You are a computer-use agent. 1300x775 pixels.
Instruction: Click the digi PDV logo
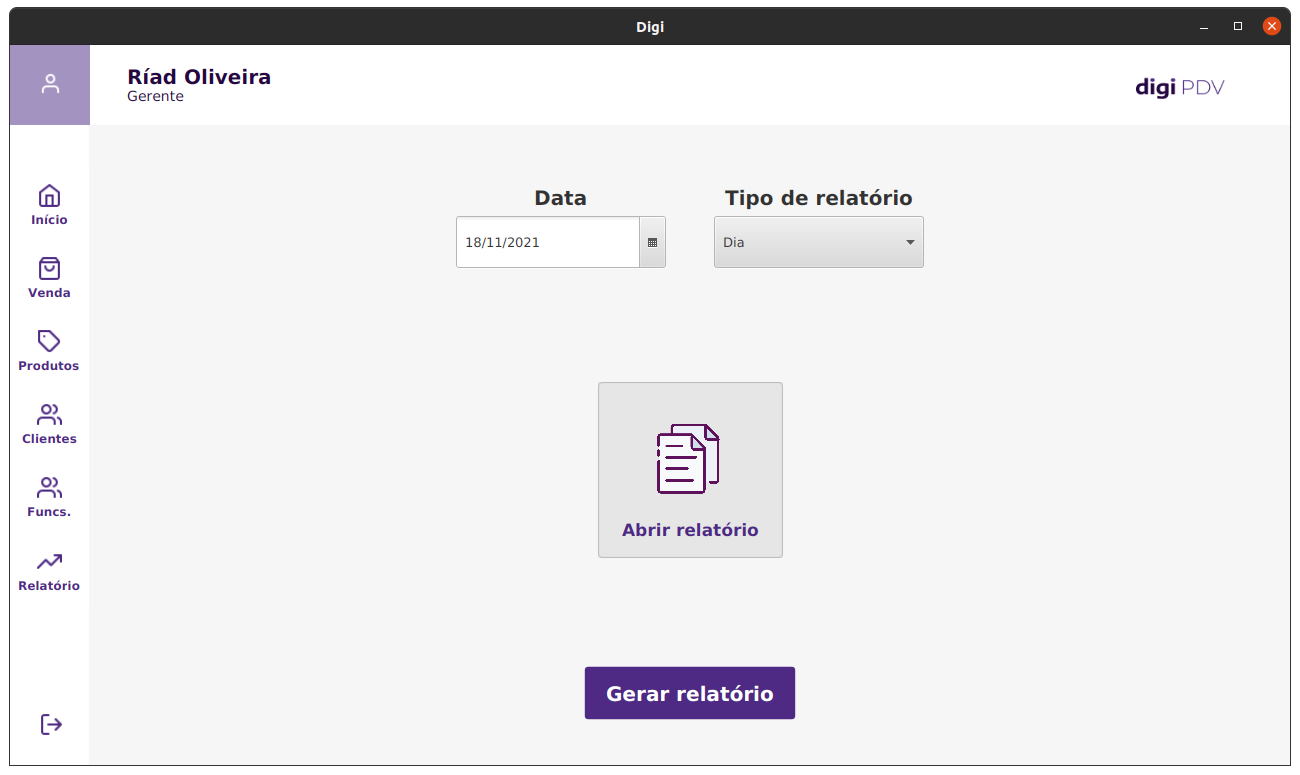point(1180,87)
